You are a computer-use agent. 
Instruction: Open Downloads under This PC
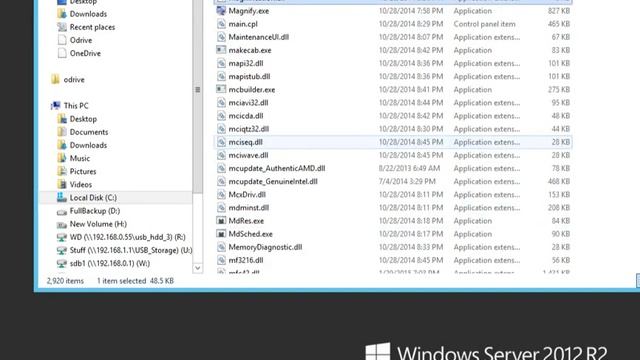coord(88,145)
